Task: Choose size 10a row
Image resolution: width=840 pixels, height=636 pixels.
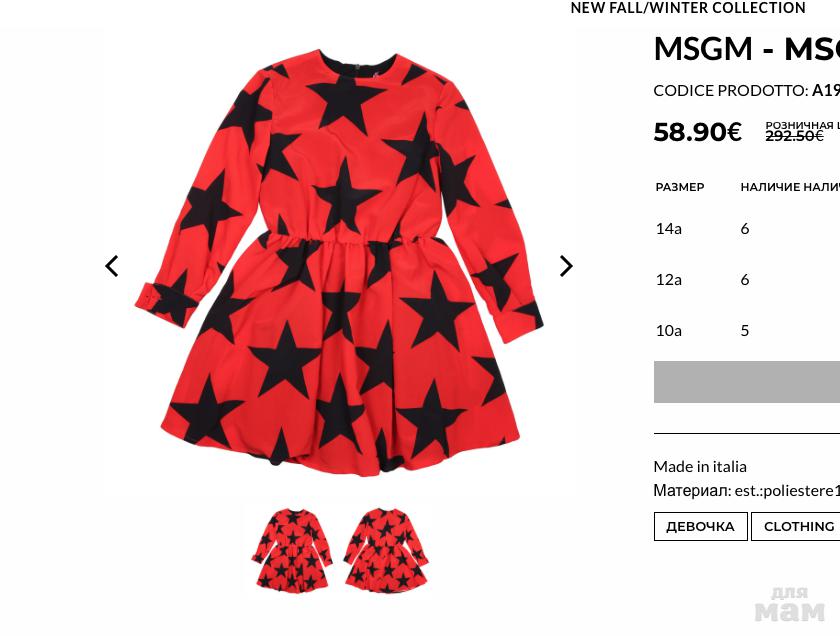Action: (747, 331)
